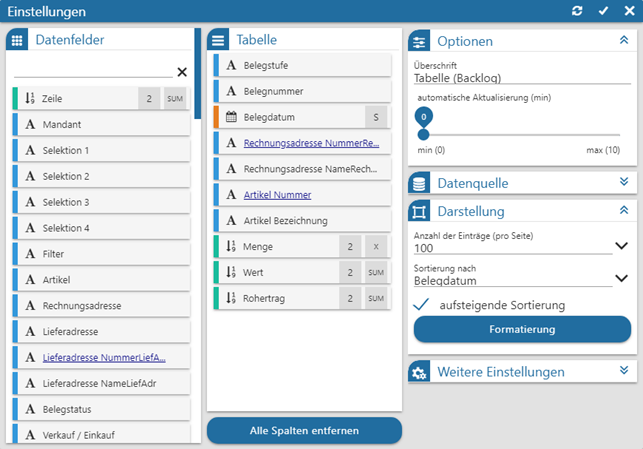Select Artikel Bezeichnung table column
643x449 pixels.
pos(300,220)
